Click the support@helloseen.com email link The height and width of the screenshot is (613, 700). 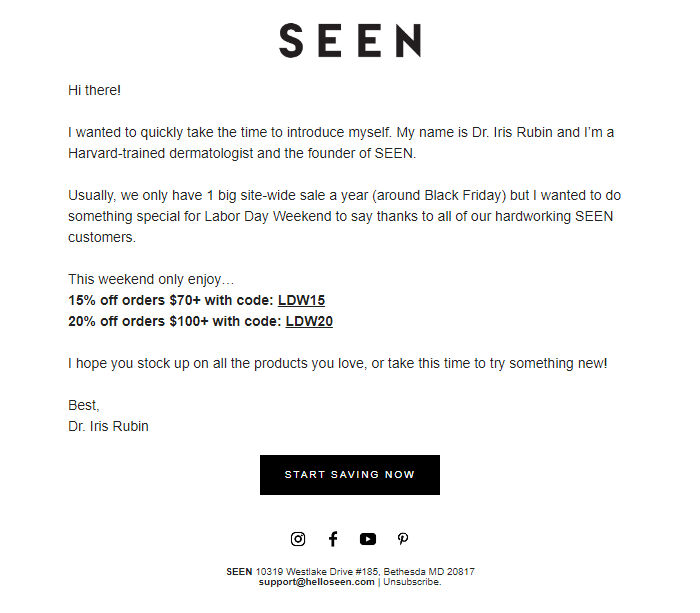[316, 582]
